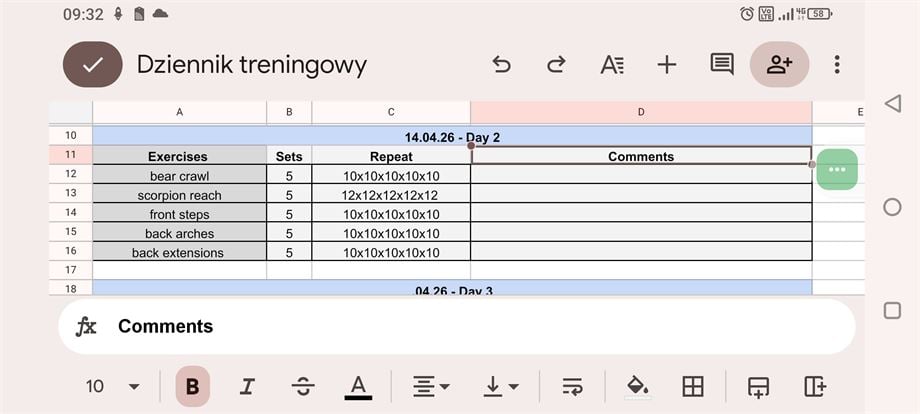Screen dimensions: 920x414
Task: Open the three-dot overflow menu
Action: [x=837, y=65]
